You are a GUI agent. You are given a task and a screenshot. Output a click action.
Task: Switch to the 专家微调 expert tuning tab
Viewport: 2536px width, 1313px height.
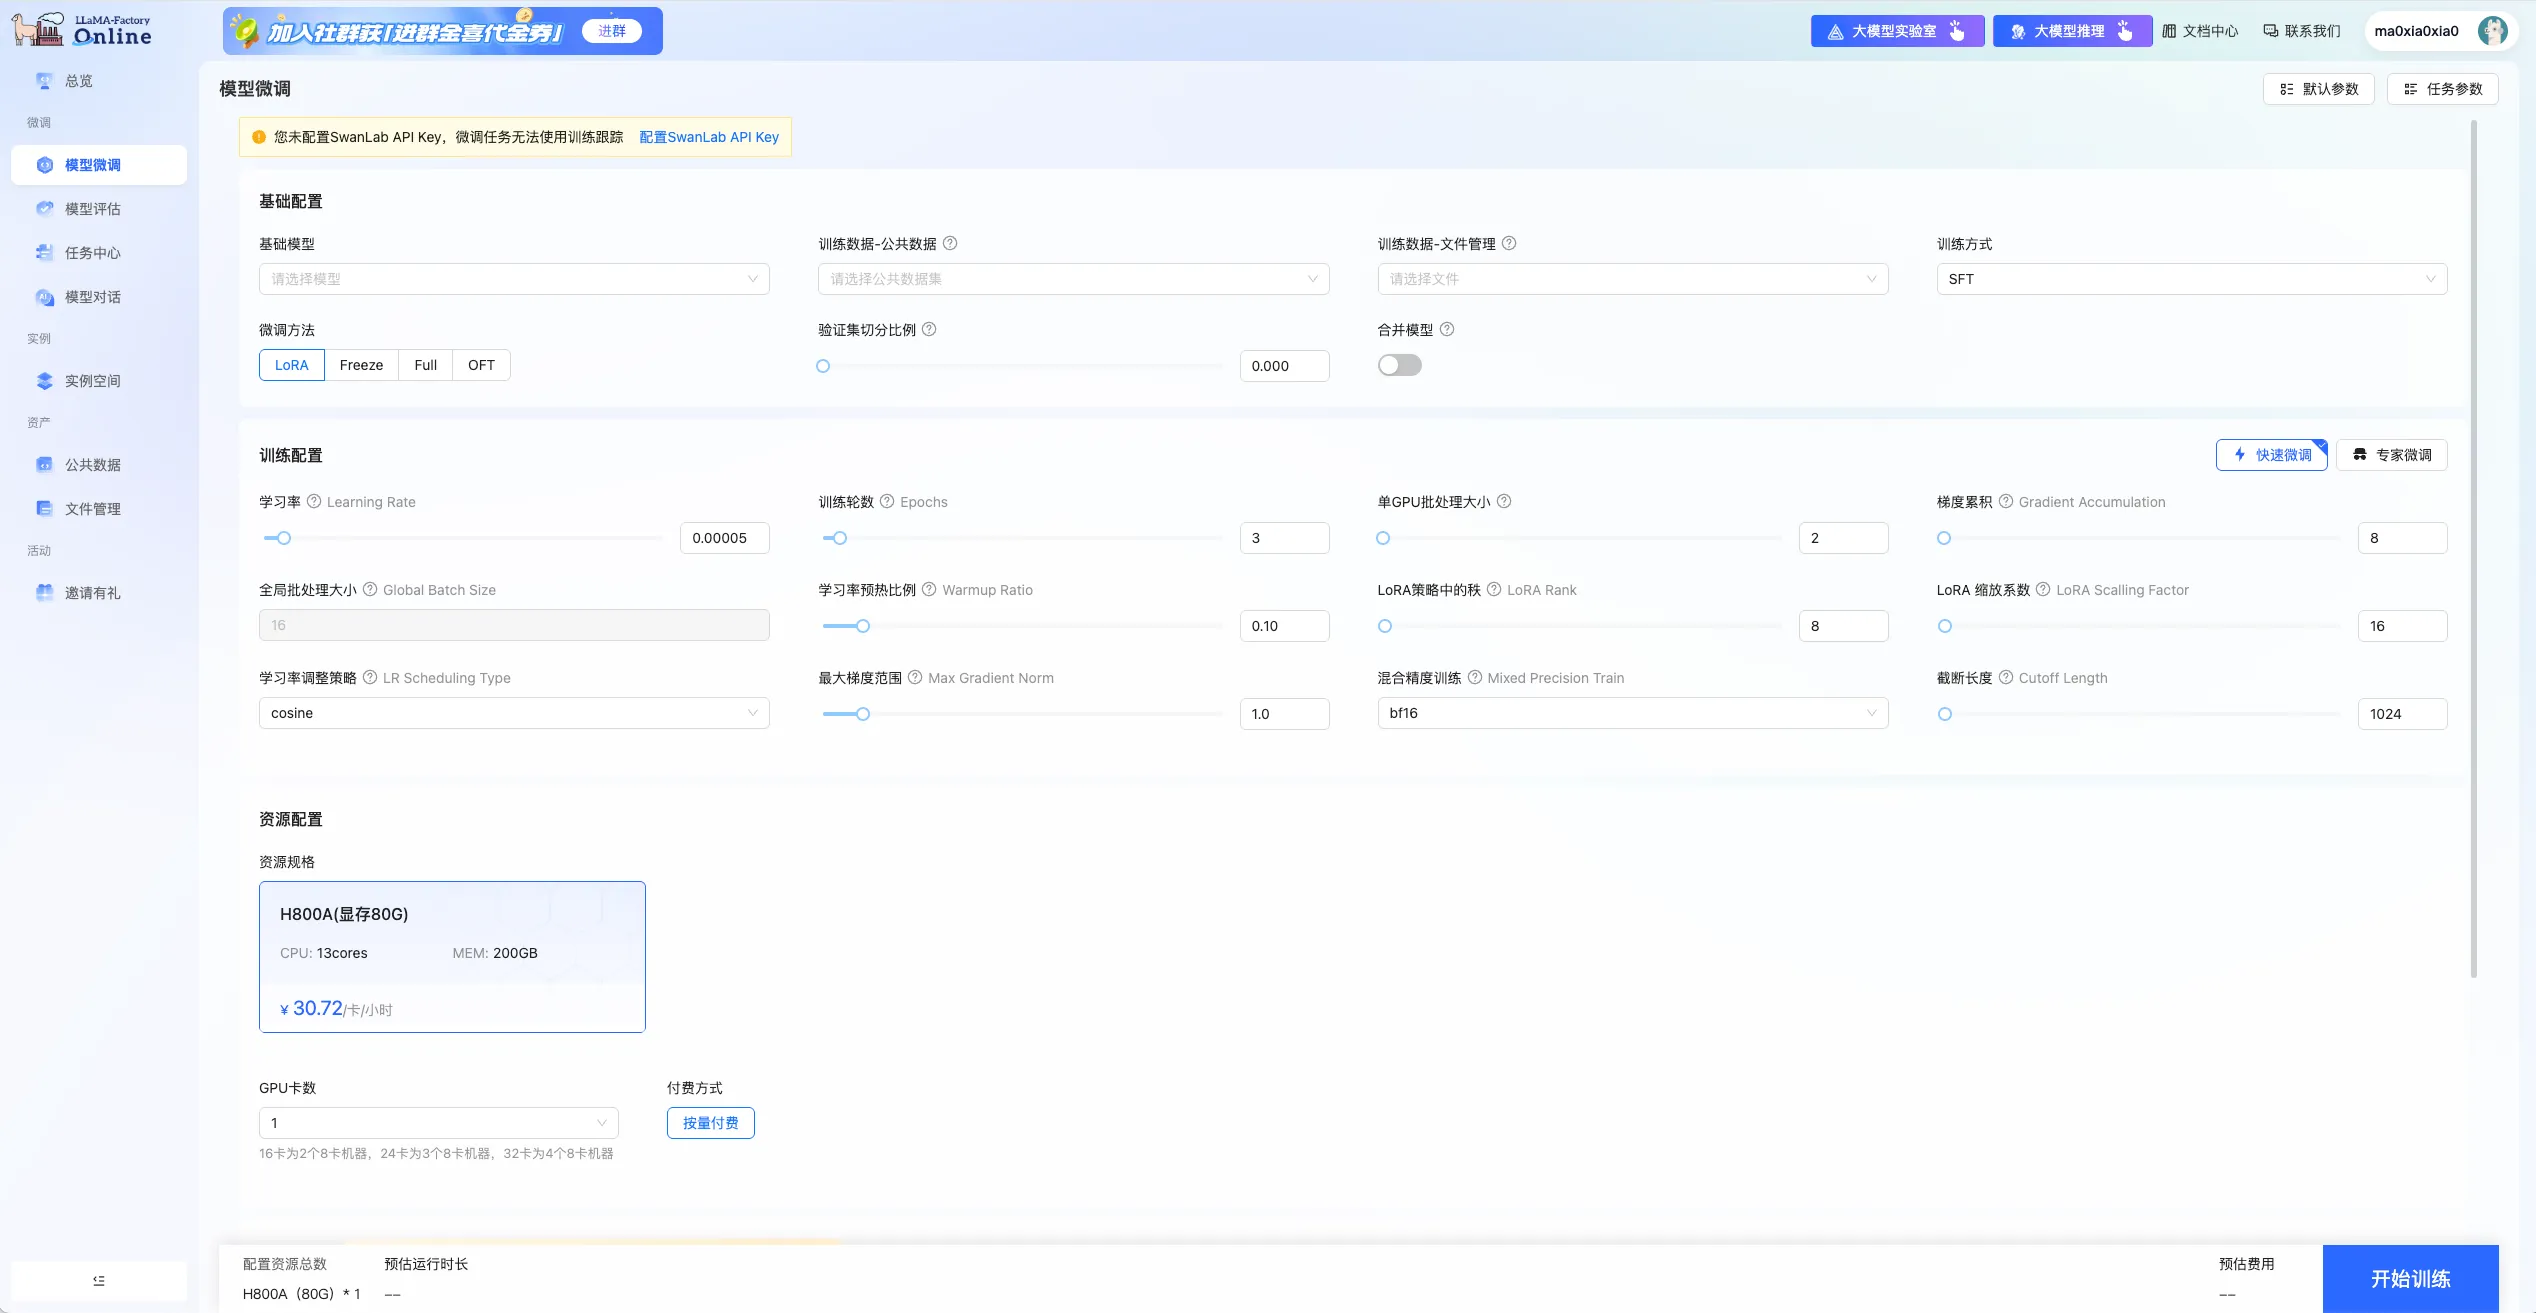pos(2392,454)
